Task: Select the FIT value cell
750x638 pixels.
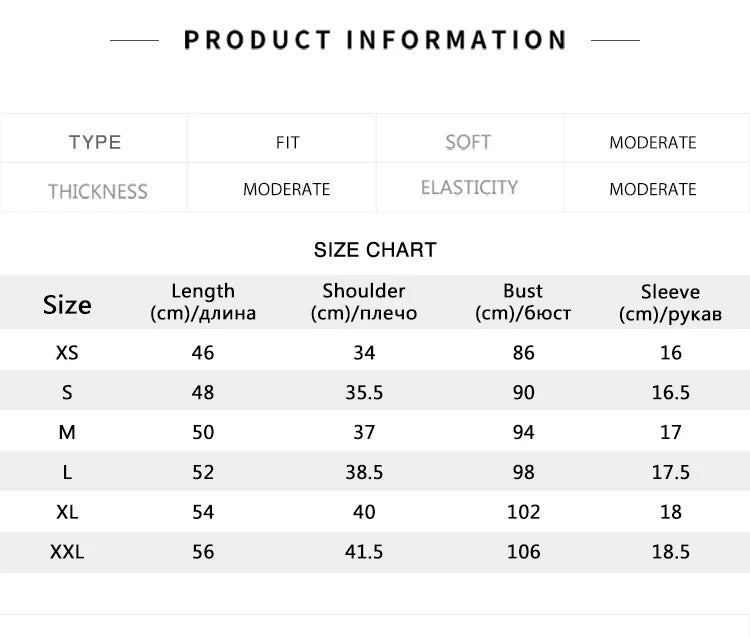Action: point(287,143)
